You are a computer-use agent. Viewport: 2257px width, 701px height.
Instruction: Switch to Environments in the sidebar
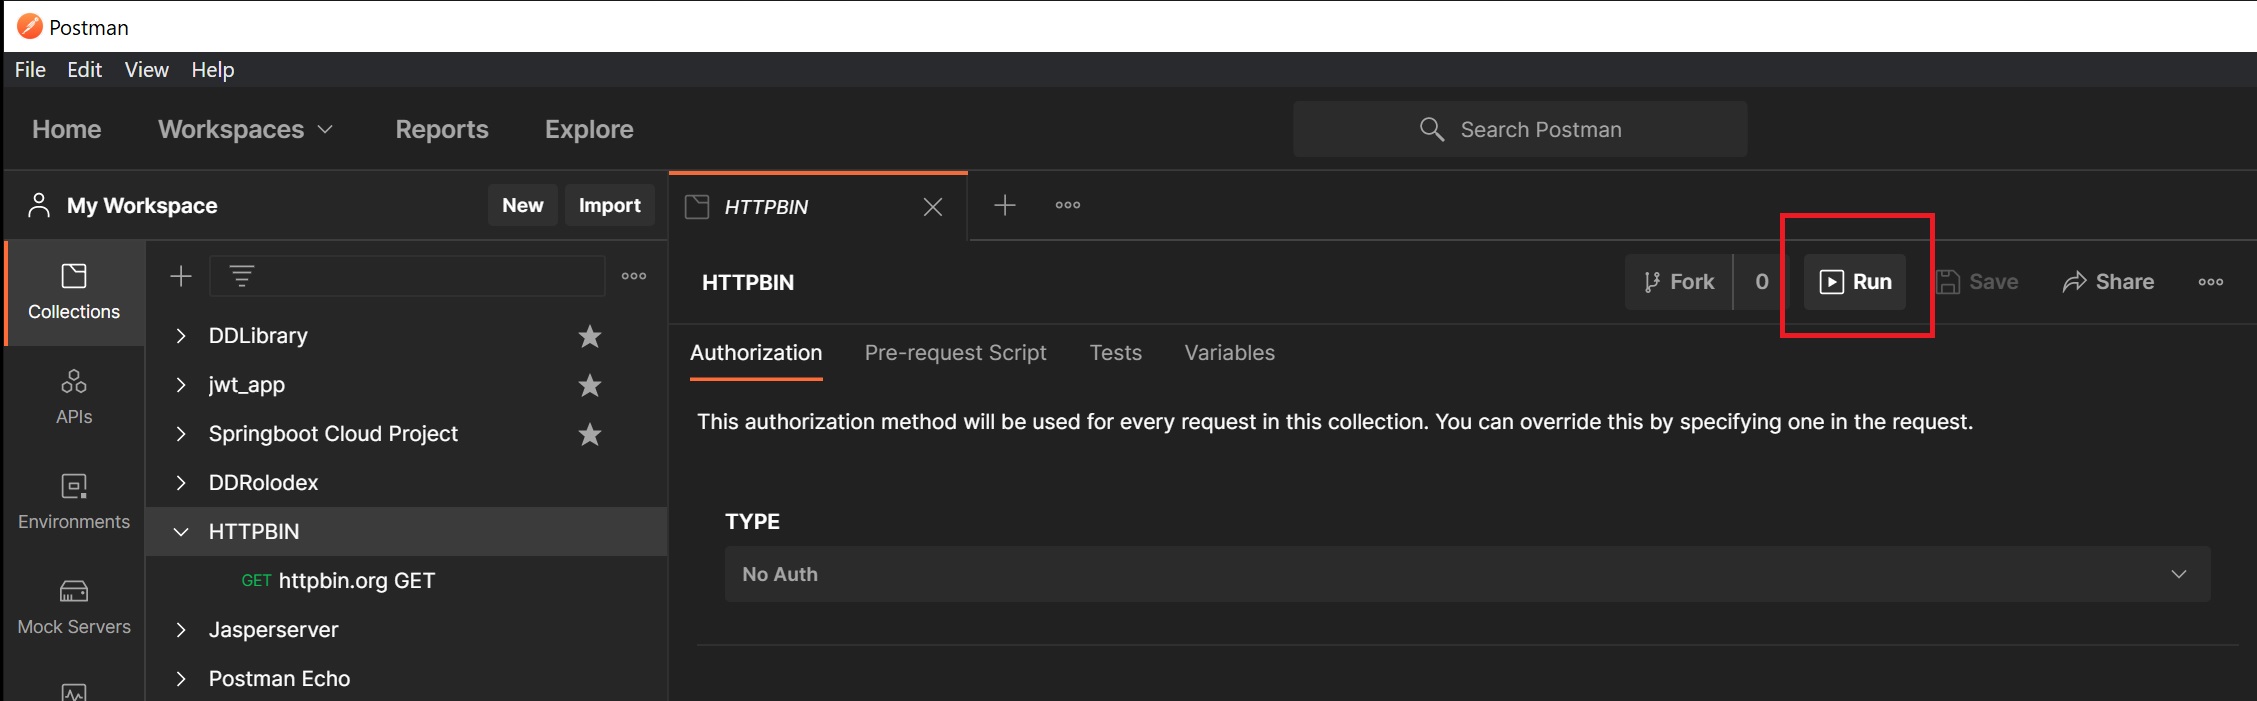[74, 501]
